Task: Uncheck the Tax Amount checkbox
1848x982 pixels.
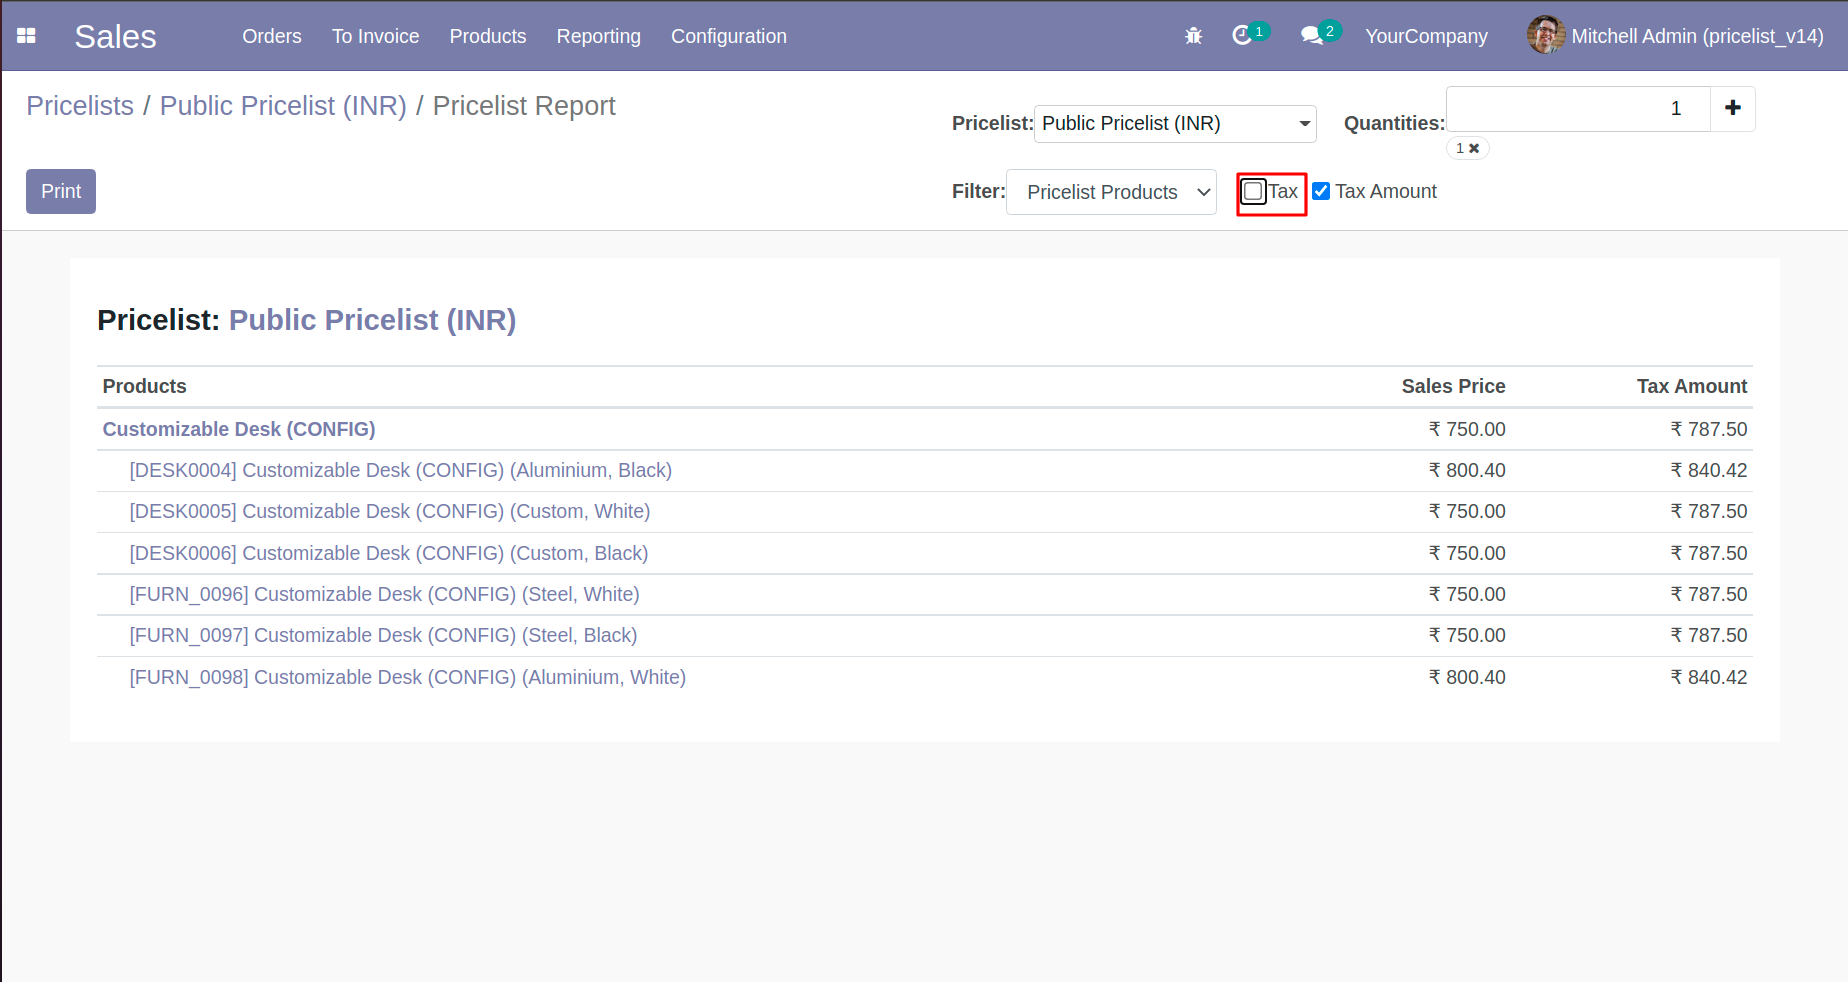Action: pos(1321,191)
